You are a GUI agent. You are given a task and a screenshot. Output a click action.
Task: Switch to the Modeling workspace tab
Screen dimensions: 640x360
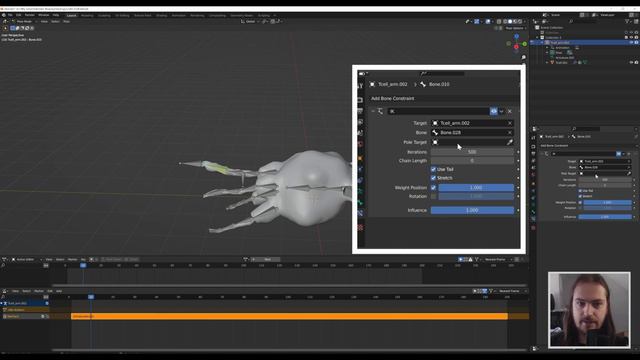tap(87, 16)
